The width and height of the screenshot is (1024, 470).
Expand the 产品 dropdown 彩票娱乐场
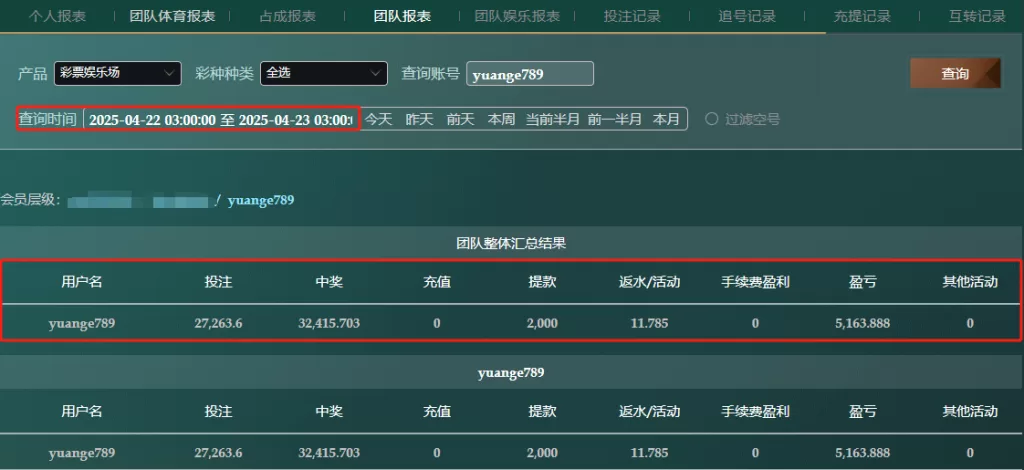click(118, 73)
